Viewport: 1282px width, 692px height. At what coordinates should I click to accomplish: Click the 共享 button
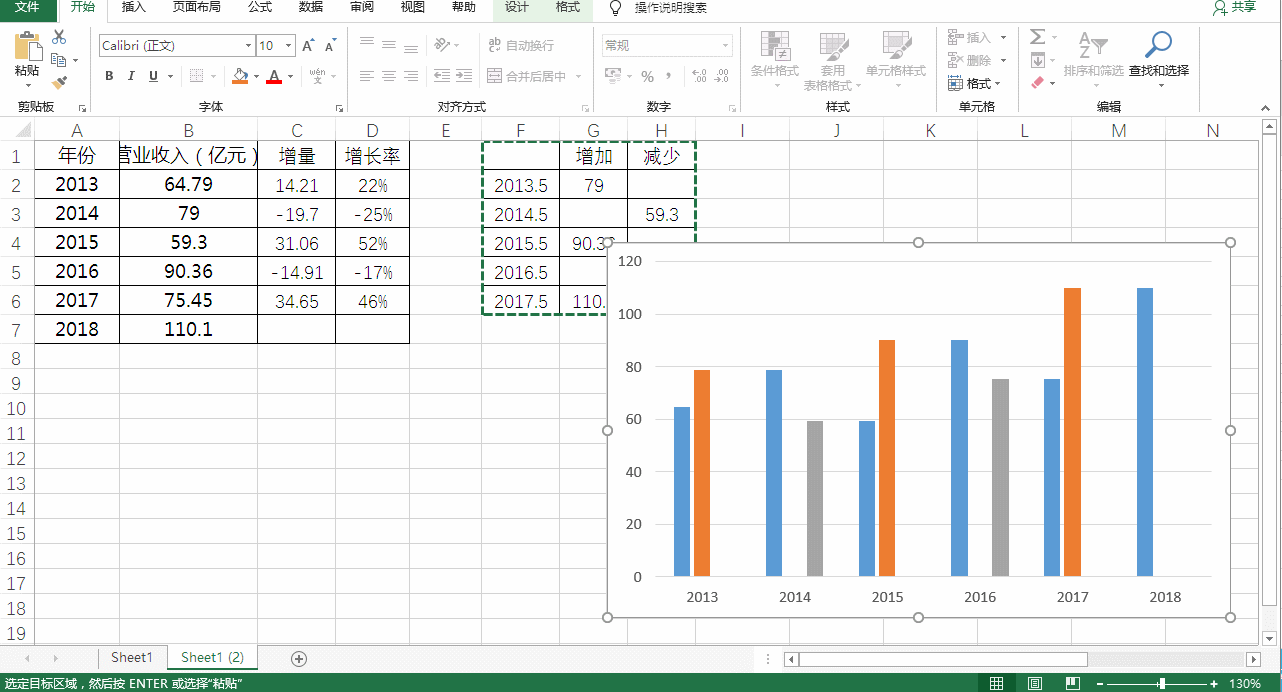(1240, 9)
